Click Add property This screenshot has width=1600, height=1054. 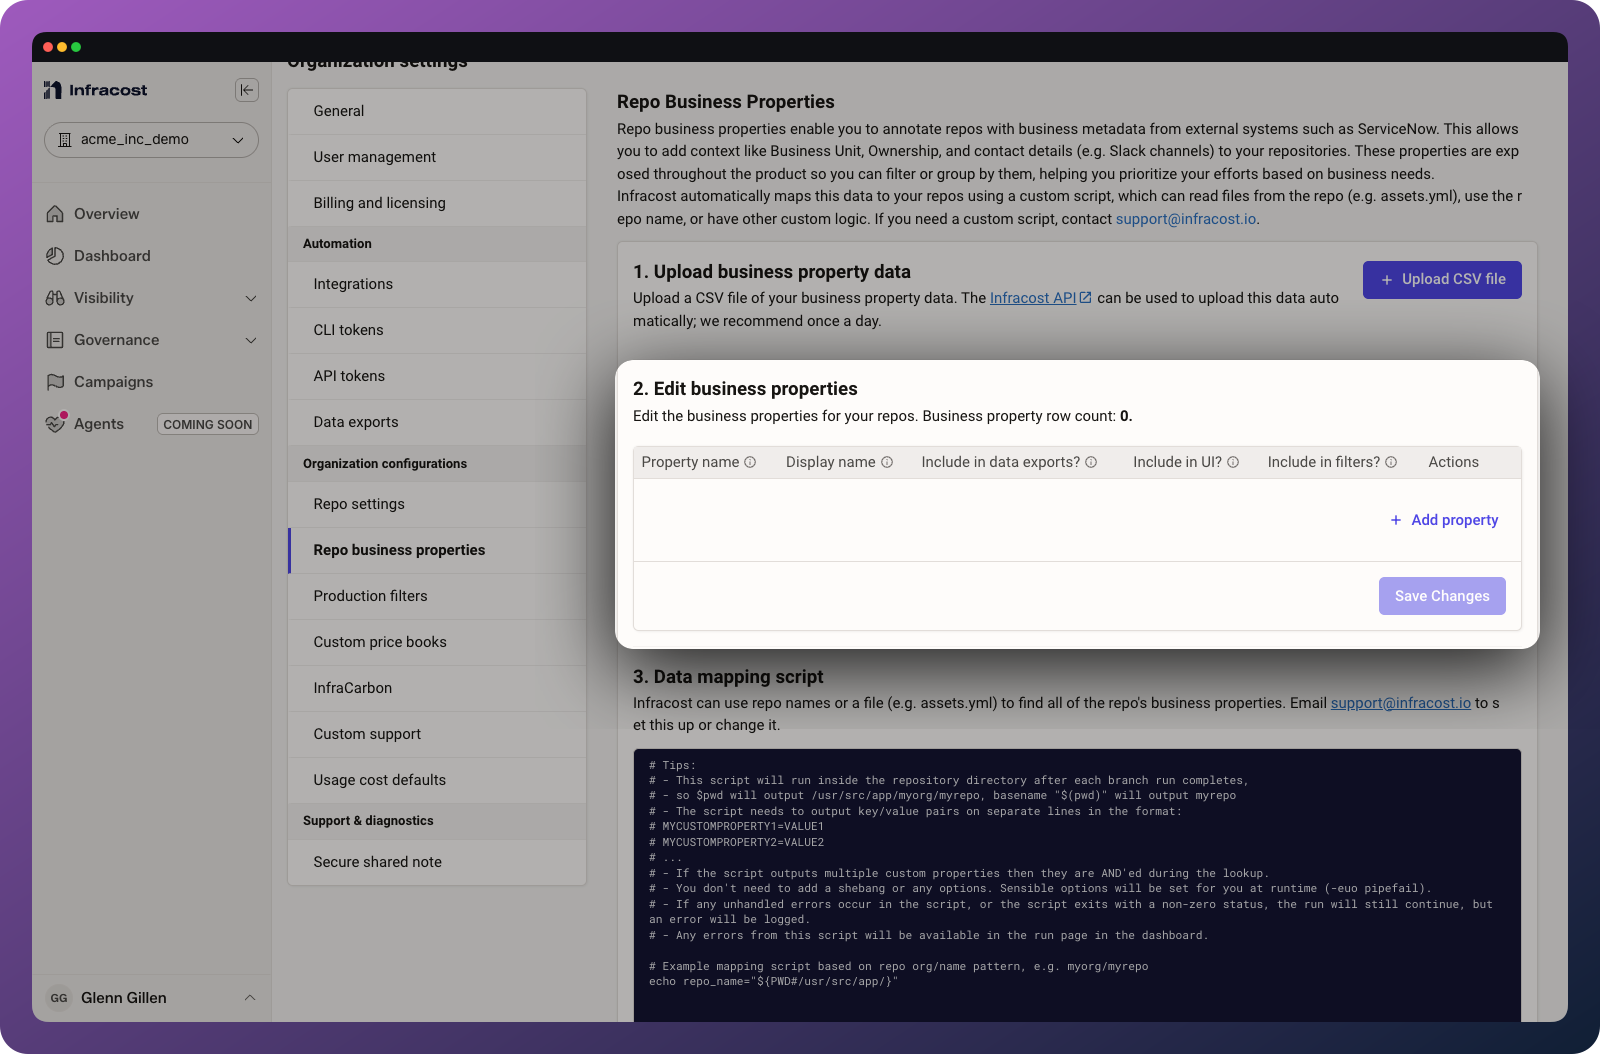point(1444,520)
